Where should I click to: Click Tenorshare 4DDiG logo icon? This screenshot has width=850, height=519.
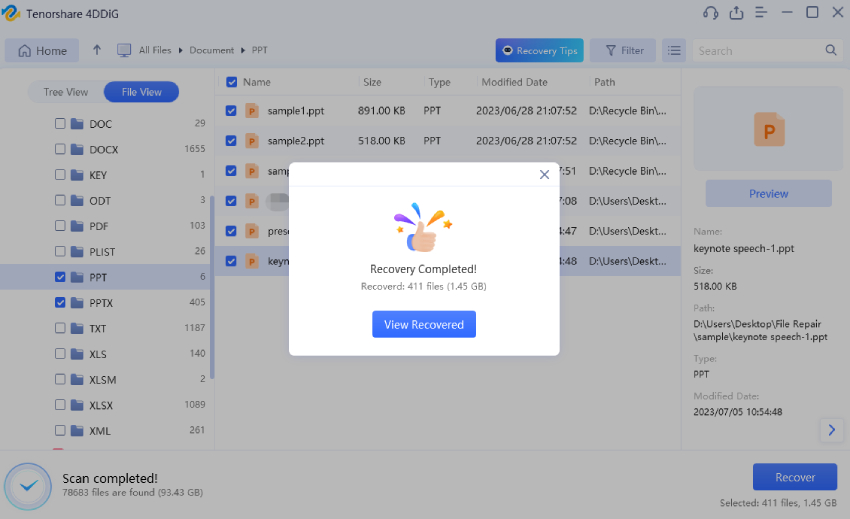(x=11, y=13)
